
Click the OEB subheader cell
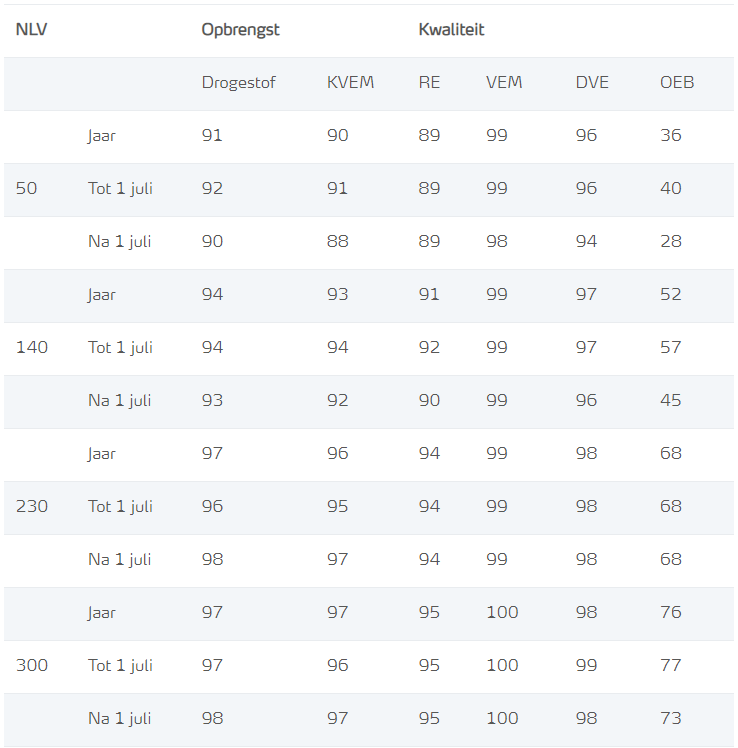tap(677, 83)
